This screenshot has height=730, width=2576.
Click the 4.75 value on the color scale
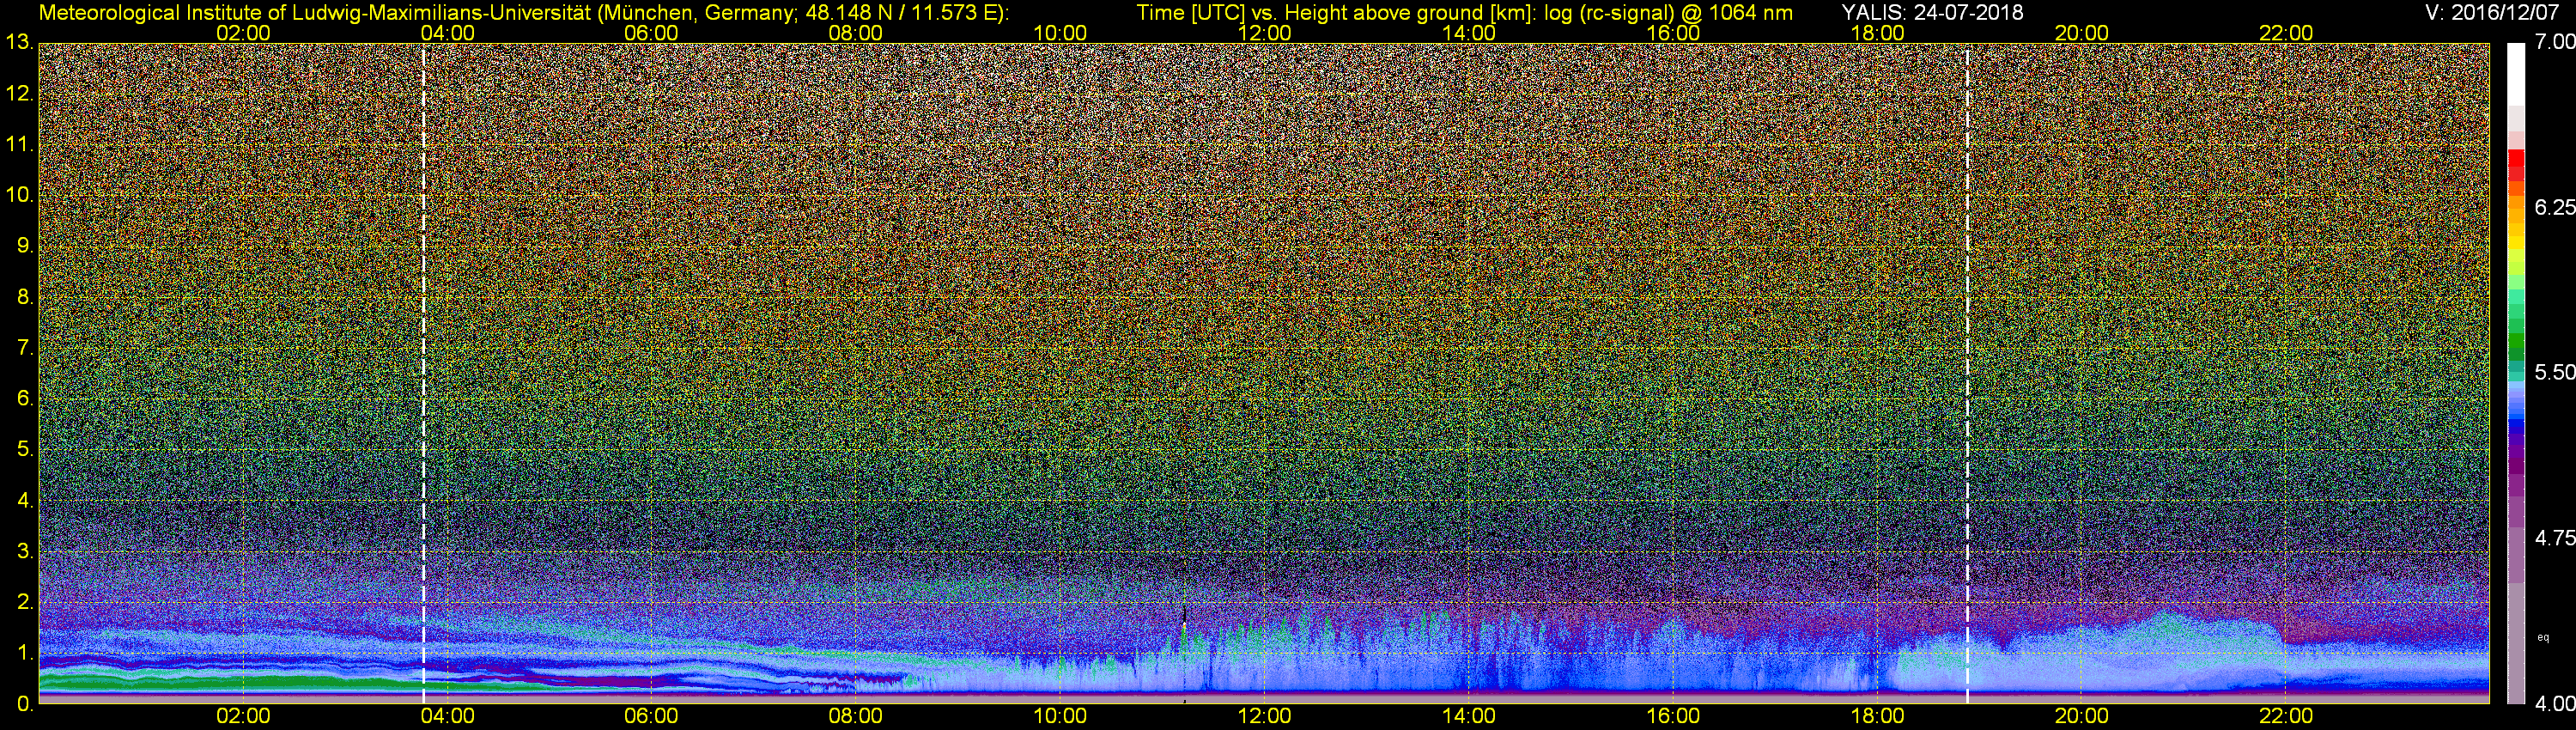pyautogui.click(x=2555, y=538)
